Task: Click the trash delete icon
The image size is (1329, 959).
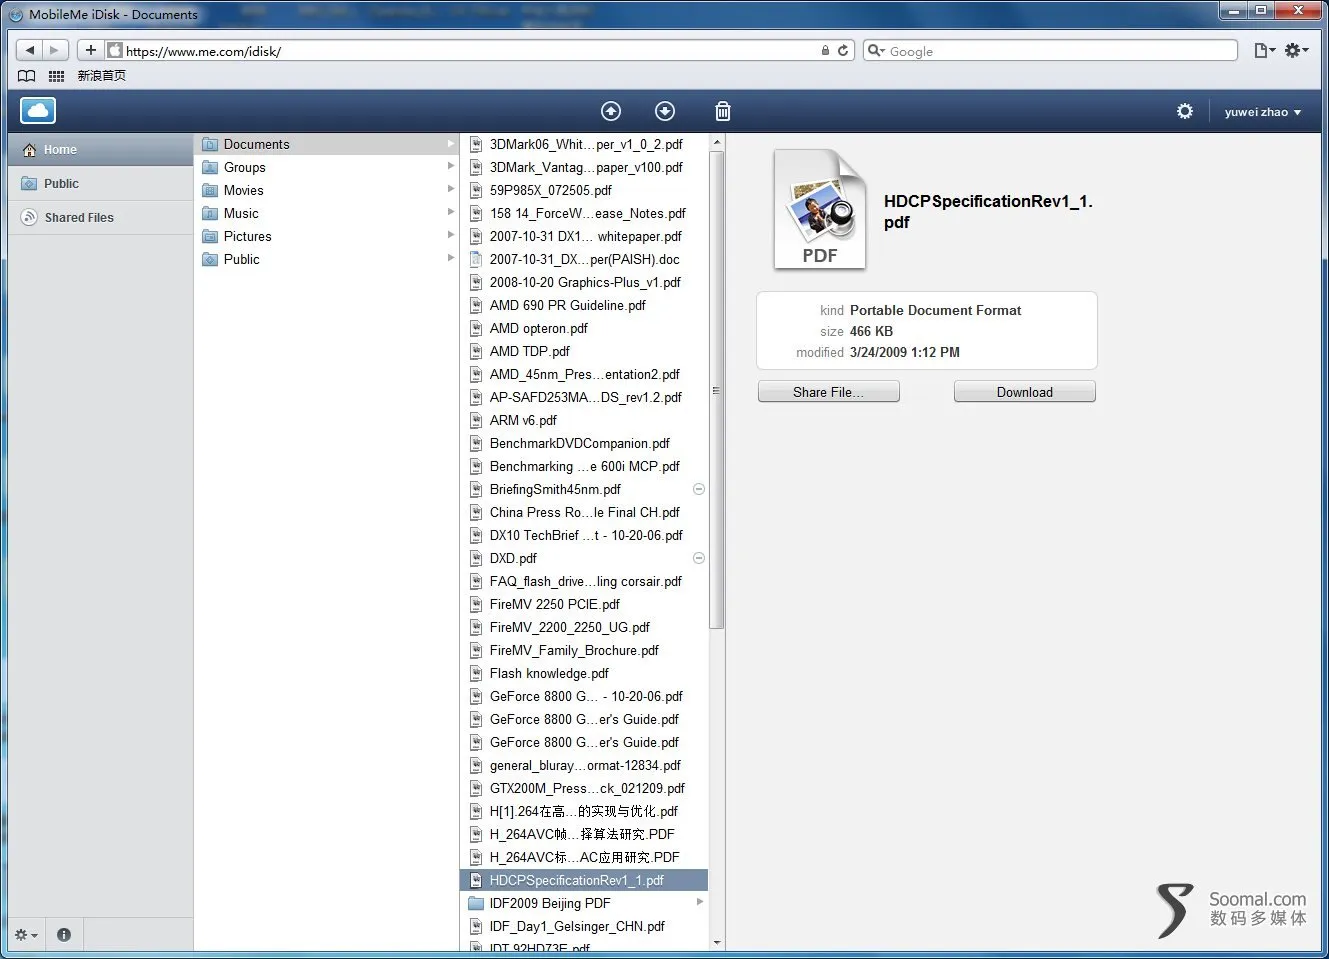Action: point(723,111)
